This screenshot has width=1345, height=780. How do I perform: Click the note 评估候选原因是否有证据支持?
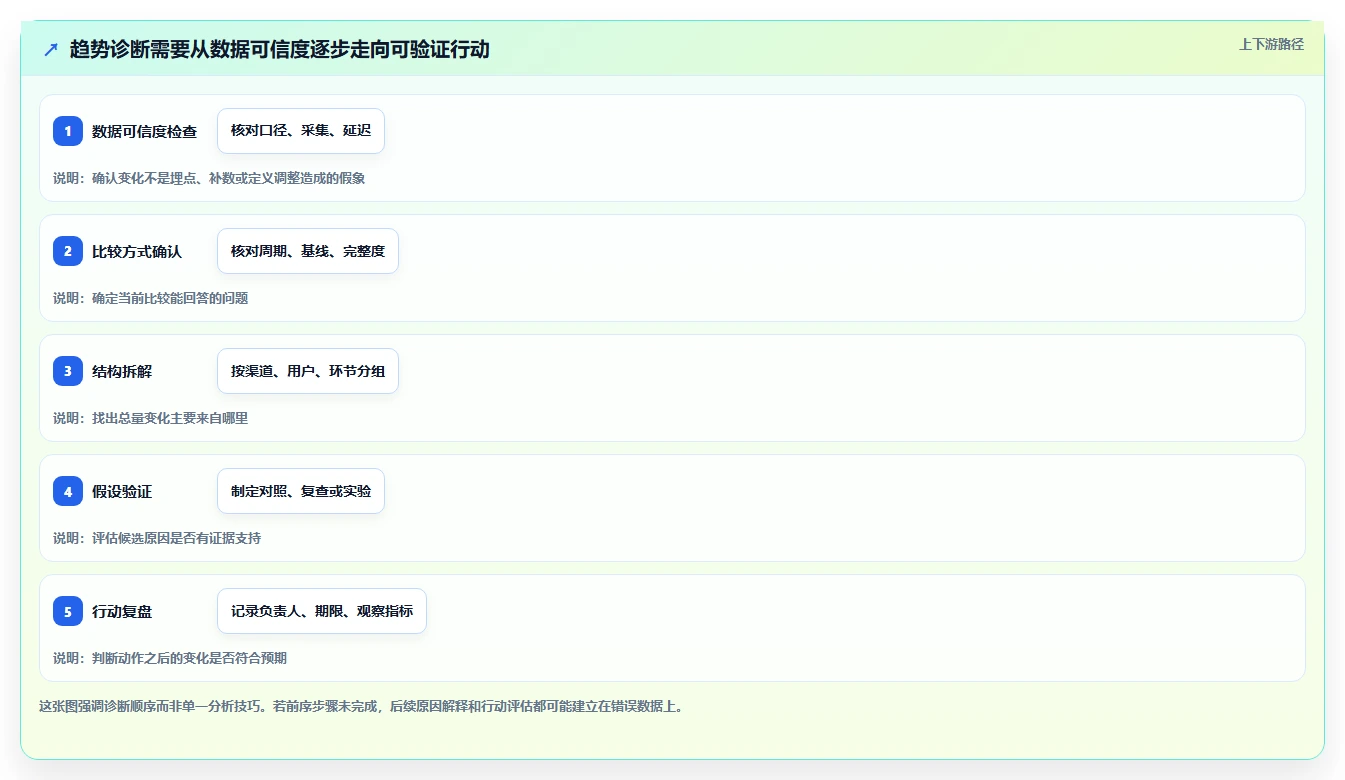[177, 538]
